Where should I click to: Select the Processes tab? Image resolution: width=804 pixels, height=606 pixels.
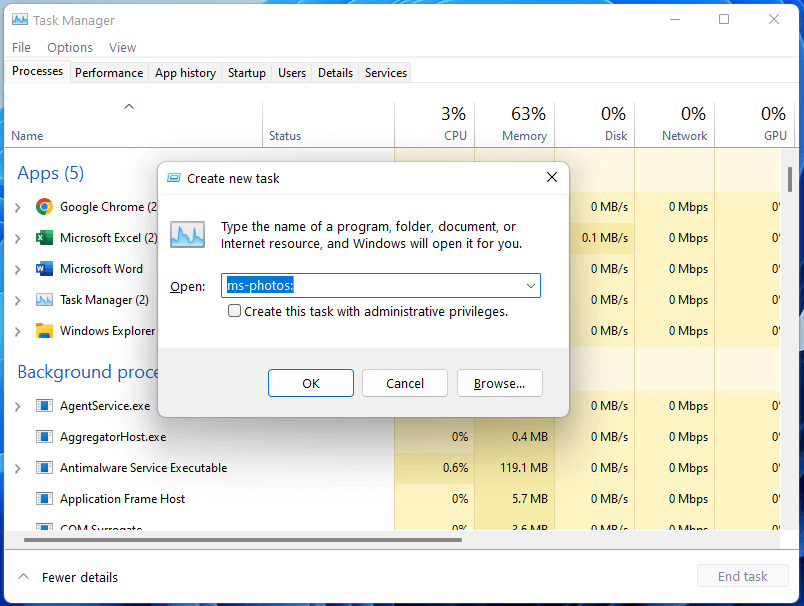[x=37, y=71]
